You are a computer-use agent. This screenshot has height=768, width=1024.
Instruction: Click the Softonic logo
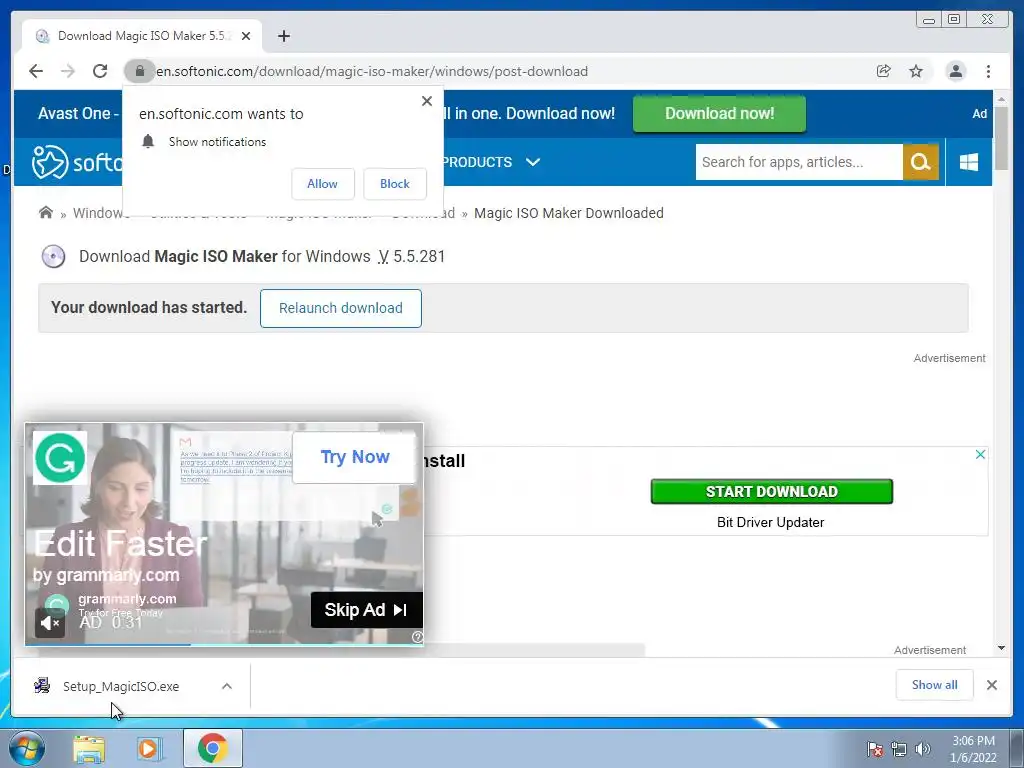76,162
